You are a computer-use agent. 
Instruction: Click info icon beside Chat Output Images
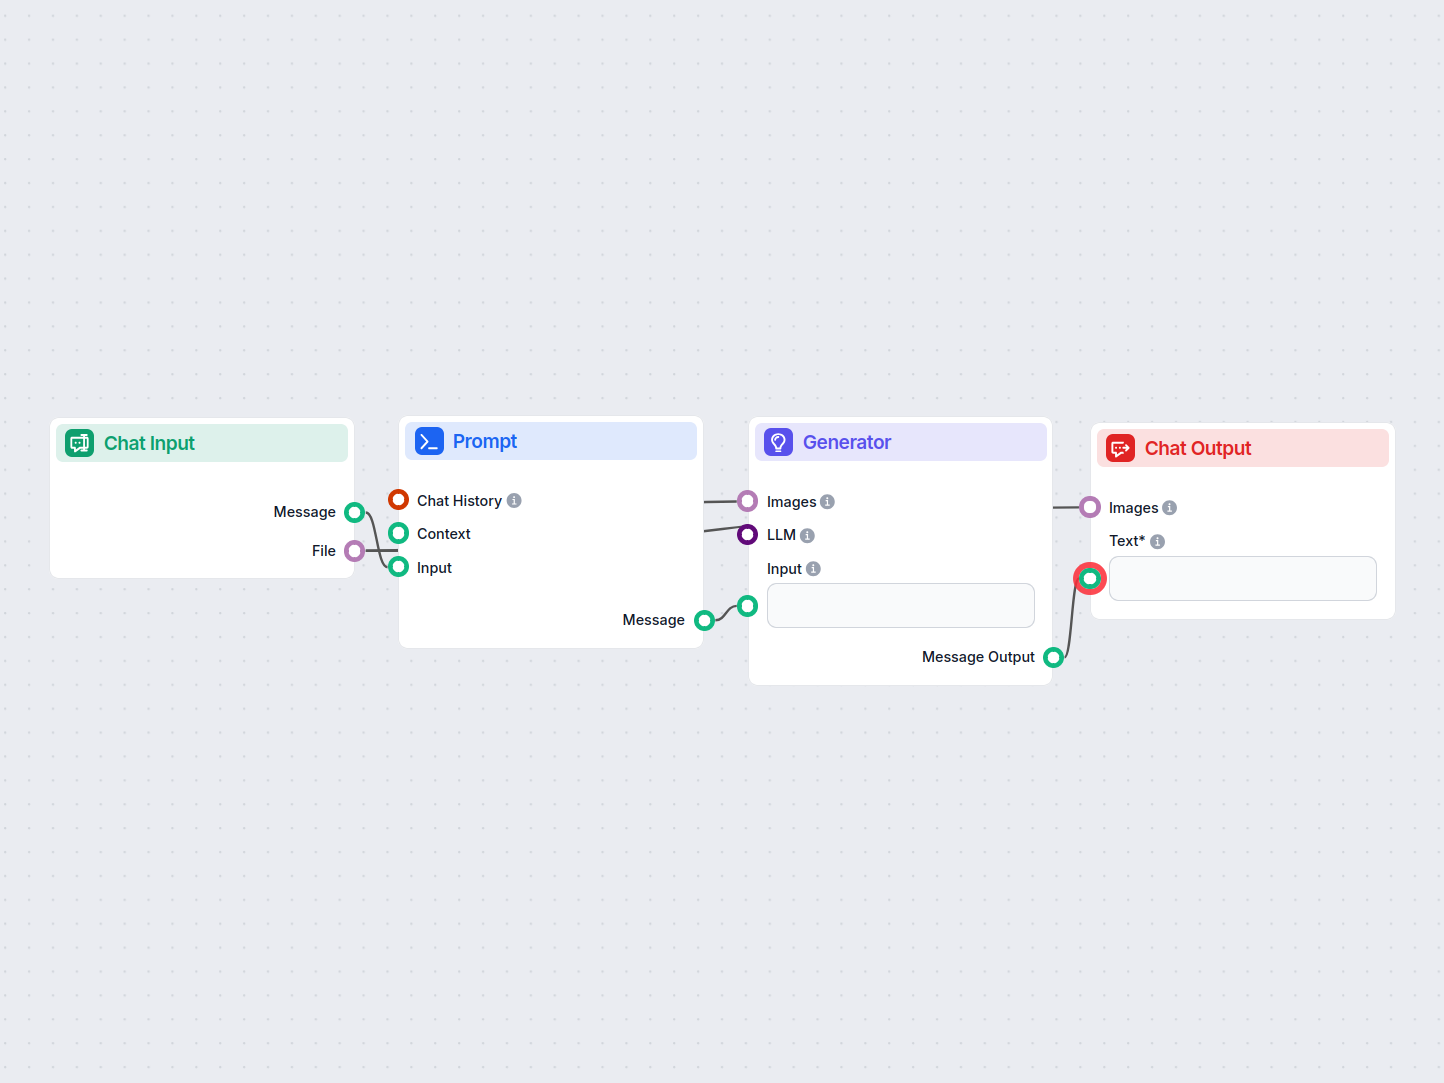tap(1169, 508)
